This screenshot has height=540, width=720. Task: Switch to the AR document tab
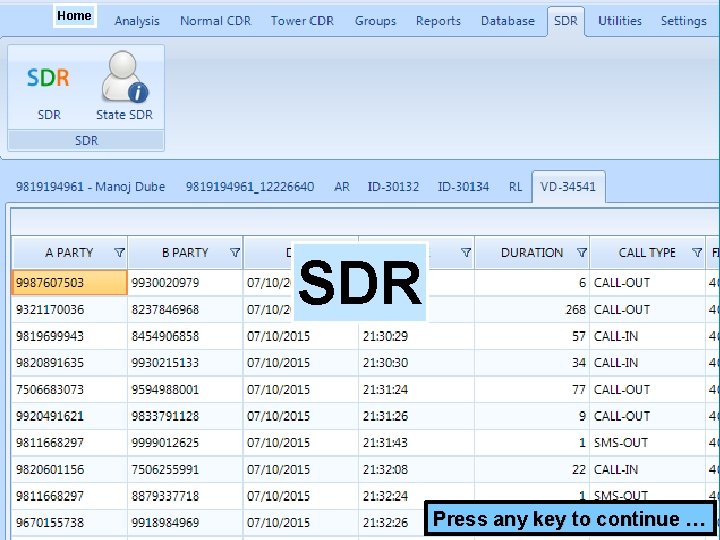pyautogui.click(x=342, y=187)
